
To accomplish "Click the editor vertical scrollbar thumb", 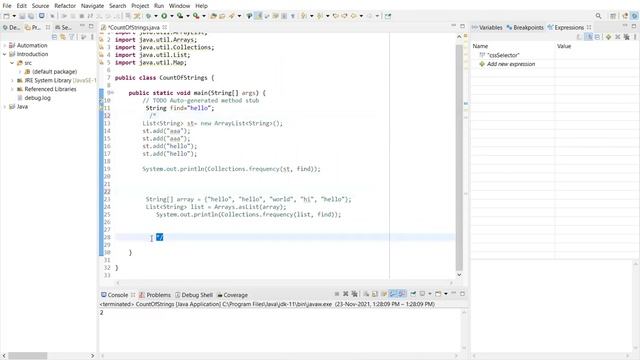I will coord(459,157).
